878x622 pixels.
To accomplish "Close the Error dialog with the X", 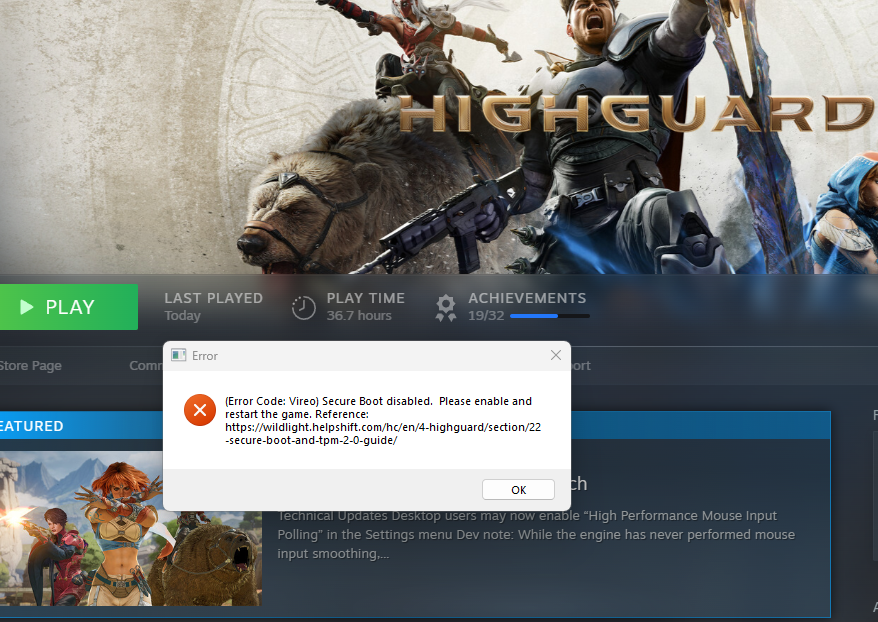I will point(555,356).
